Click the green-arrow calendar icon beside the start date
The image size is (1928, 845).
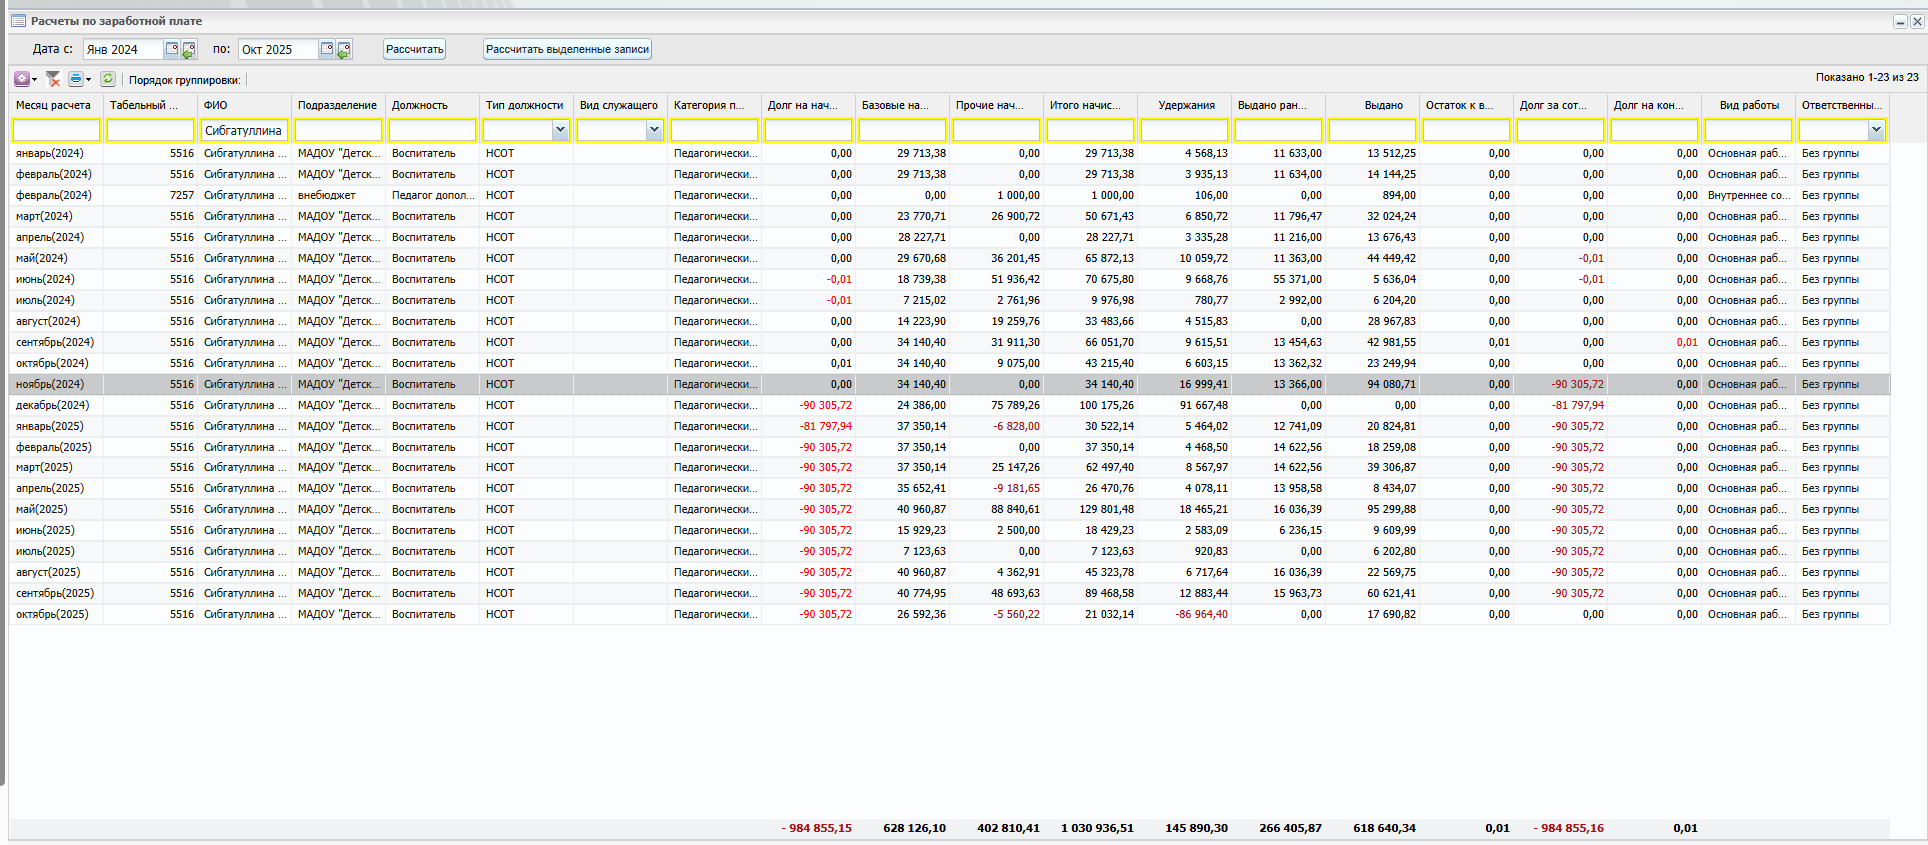click(x=188, y=49)
